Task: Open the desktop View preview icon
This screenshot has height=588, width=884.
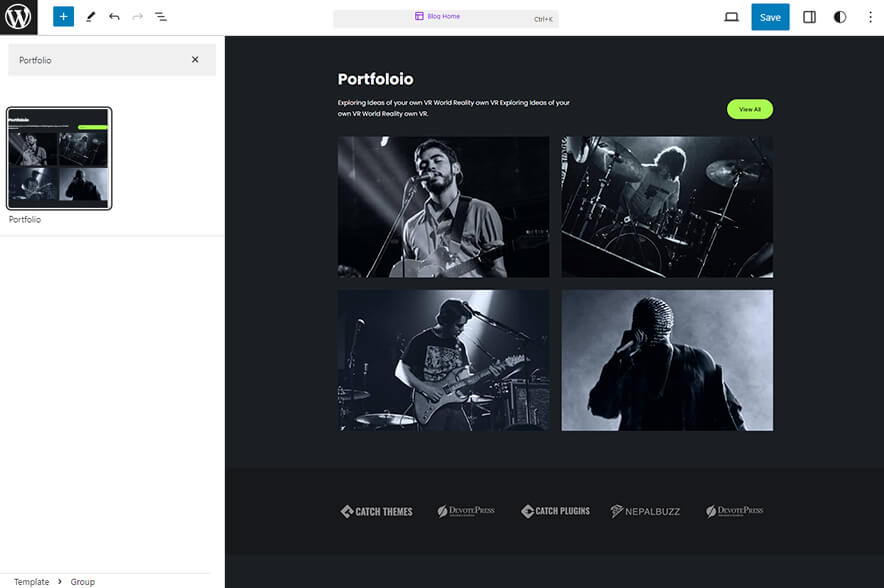Action: tap(731, 17)
